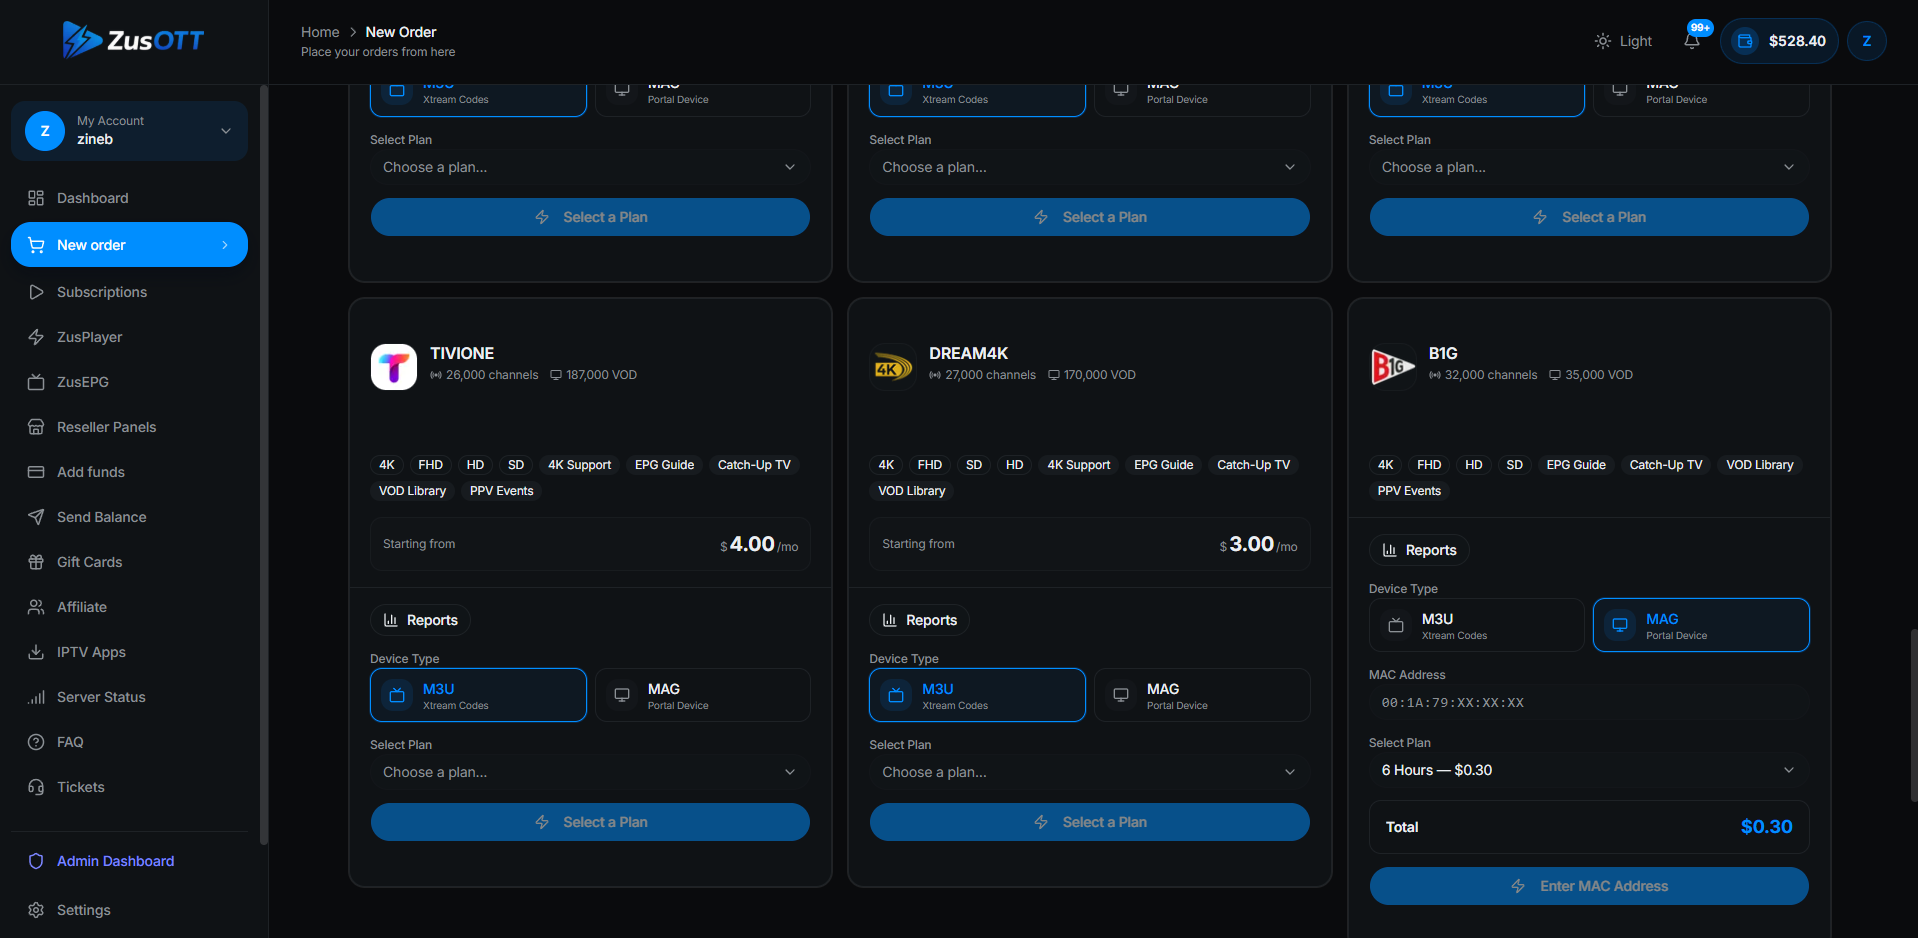The width and height of the screenshot is (1918, 938).
Task: Open wallet balance $528.40
Action: click(1779, 41)
